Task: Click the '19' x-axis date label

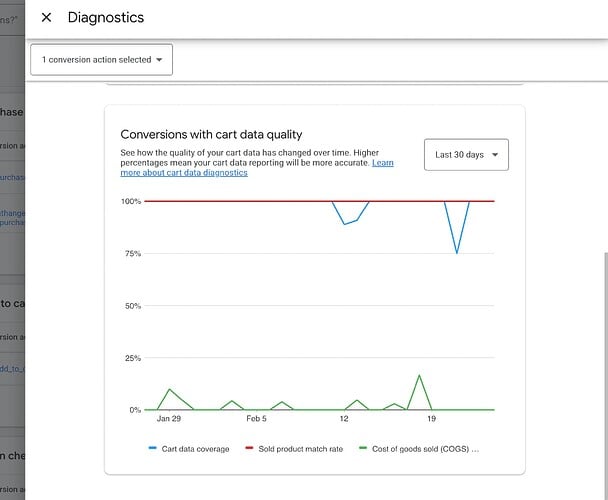Action: [x=431, y=419]
